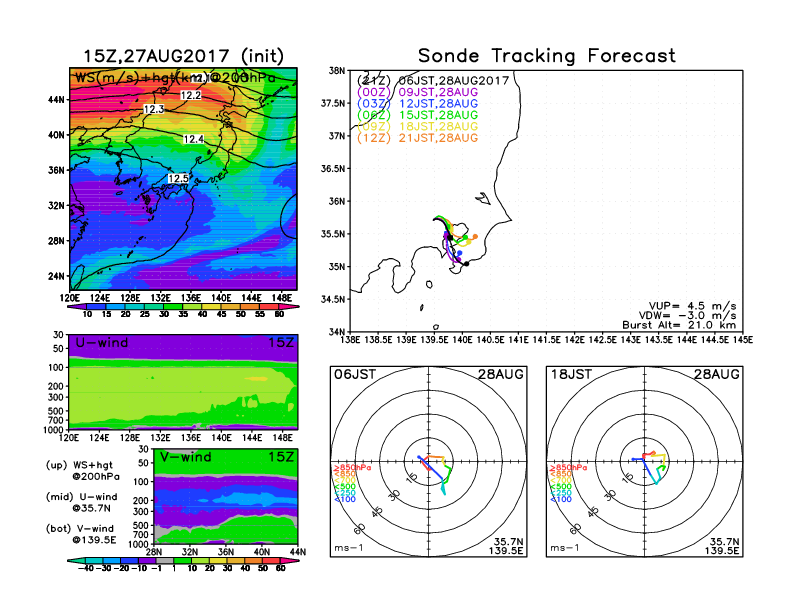
Task: Click the '24N' latitude label on the 200hPa map
Action: 56,276
